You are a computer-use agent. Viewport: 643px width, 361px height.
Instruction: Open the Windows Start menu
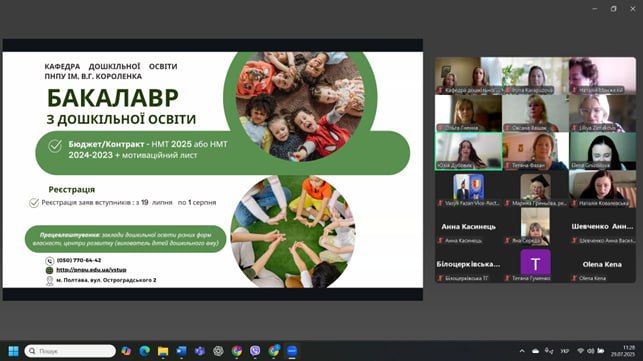(x=14, y=351)
